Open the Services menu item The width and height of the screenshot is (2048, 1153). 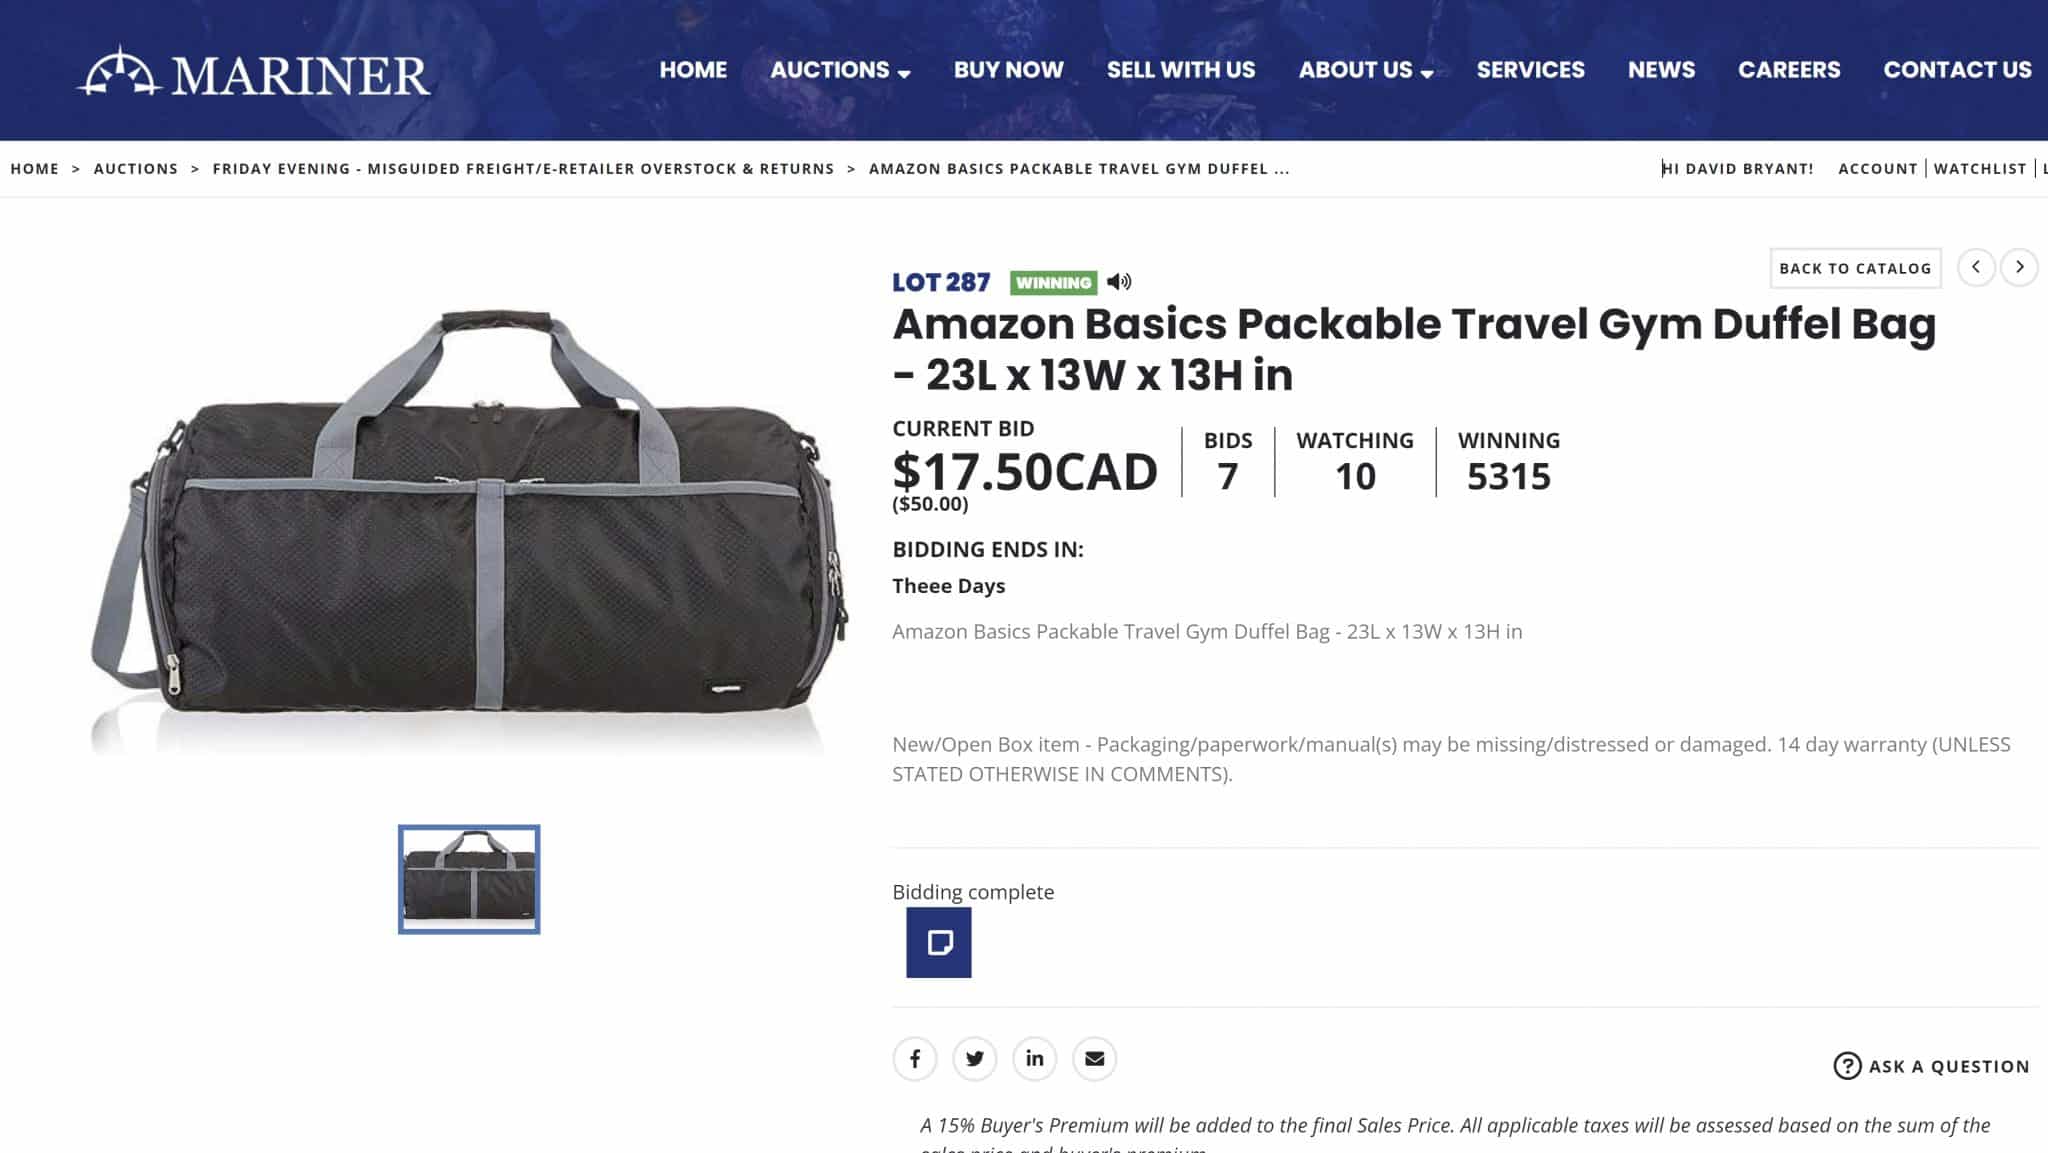tap(1530, 70)
